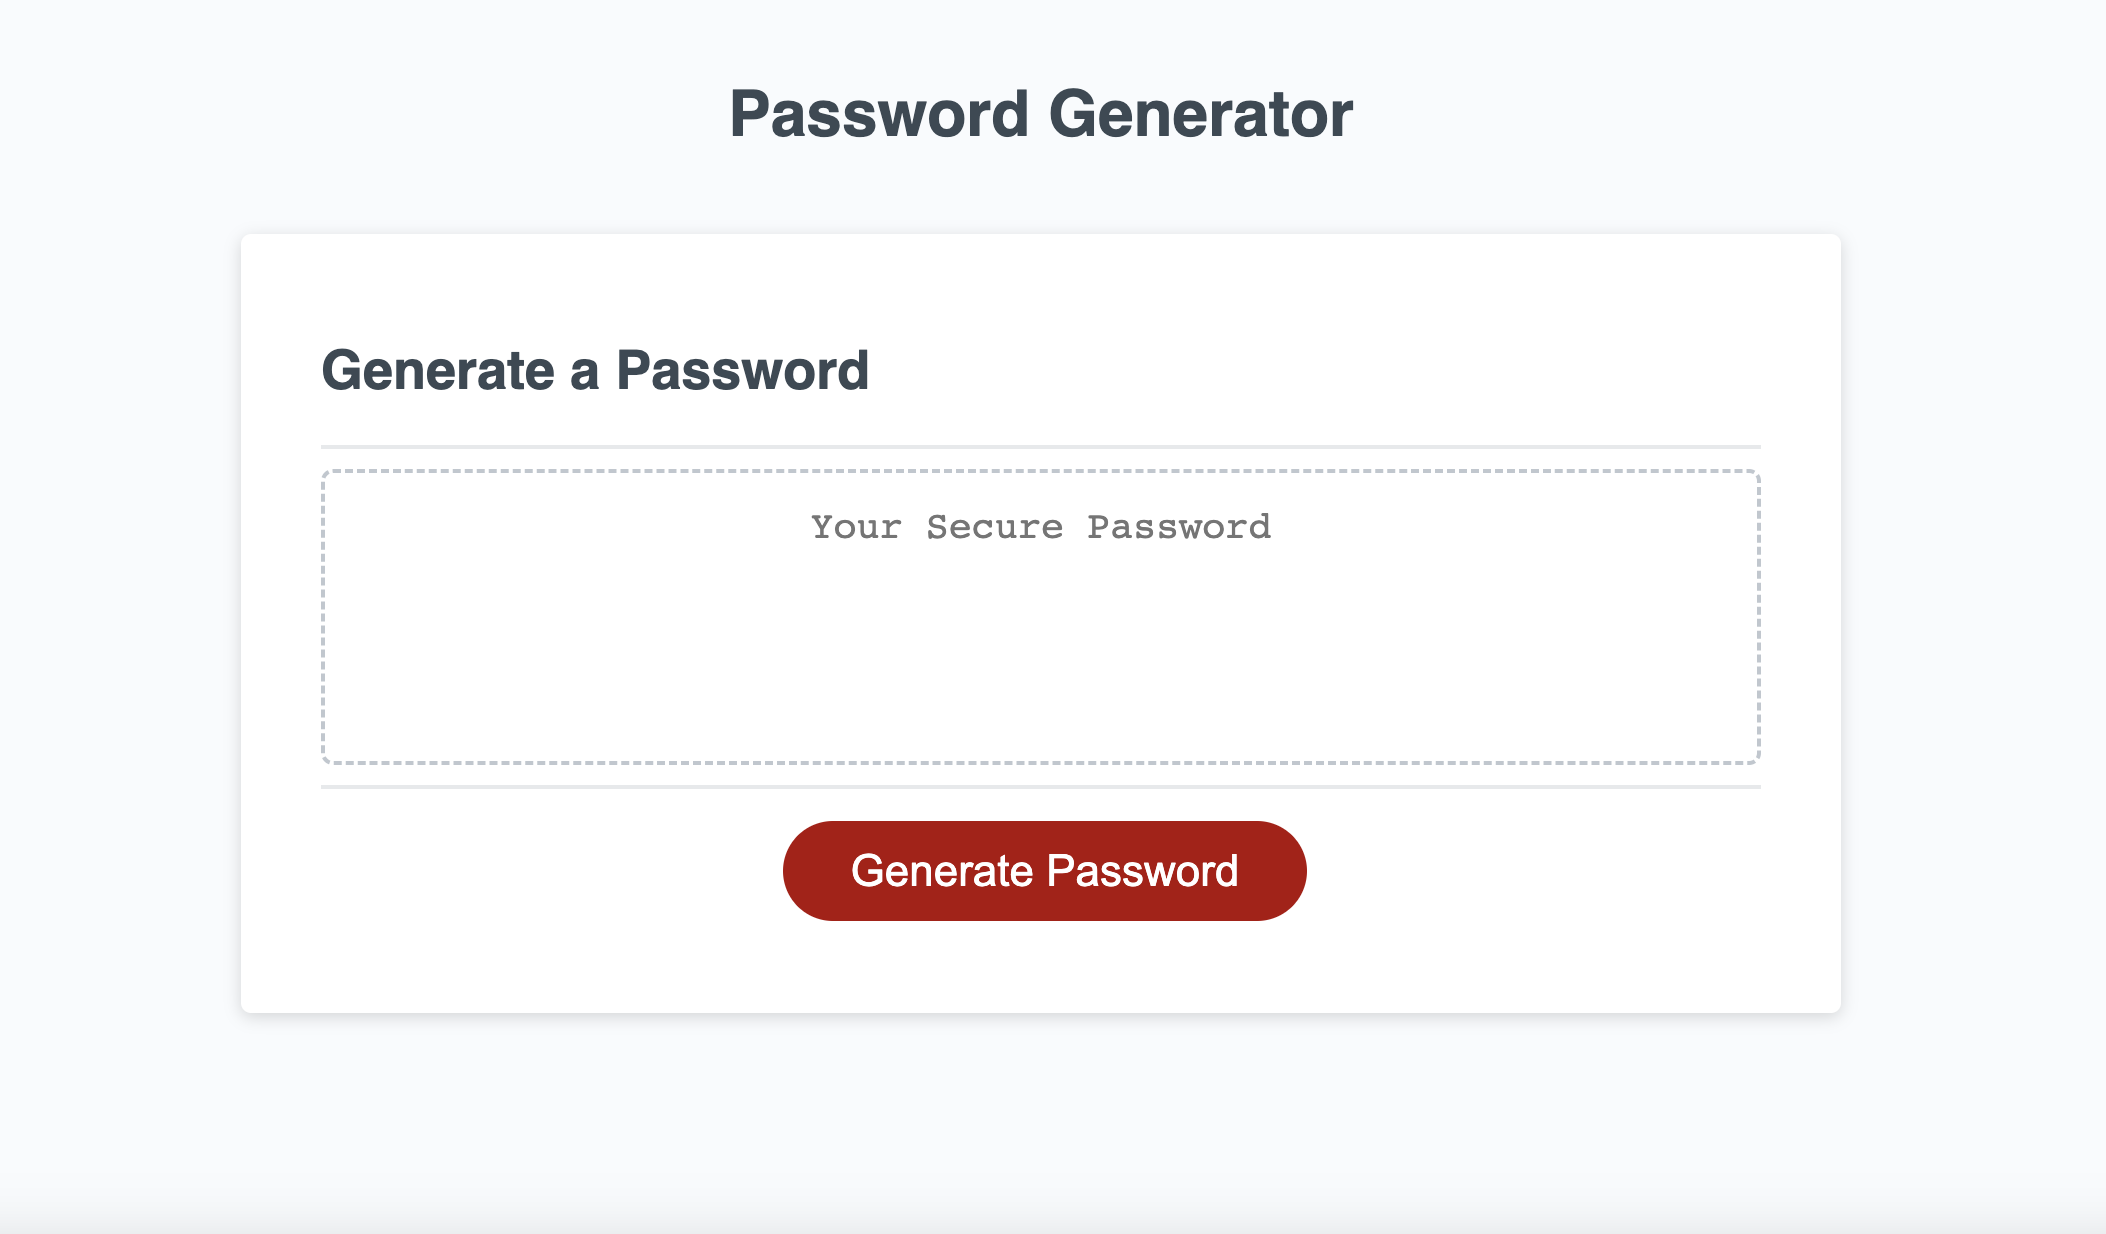Screen dimensions: 2106x1234
Task: Click the bold Password Generator header
Action: coord(1042,113)
